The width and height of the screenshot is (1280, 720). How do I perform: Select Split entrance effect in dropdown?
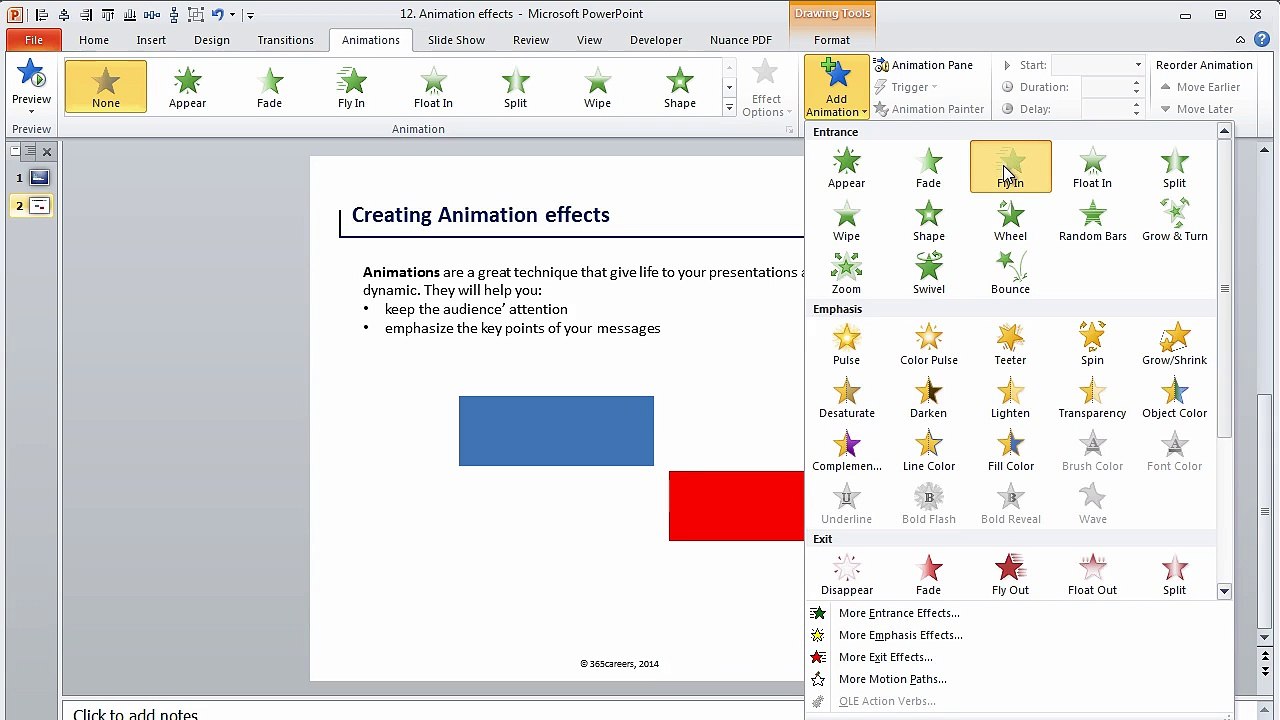tap(1174, 167)
